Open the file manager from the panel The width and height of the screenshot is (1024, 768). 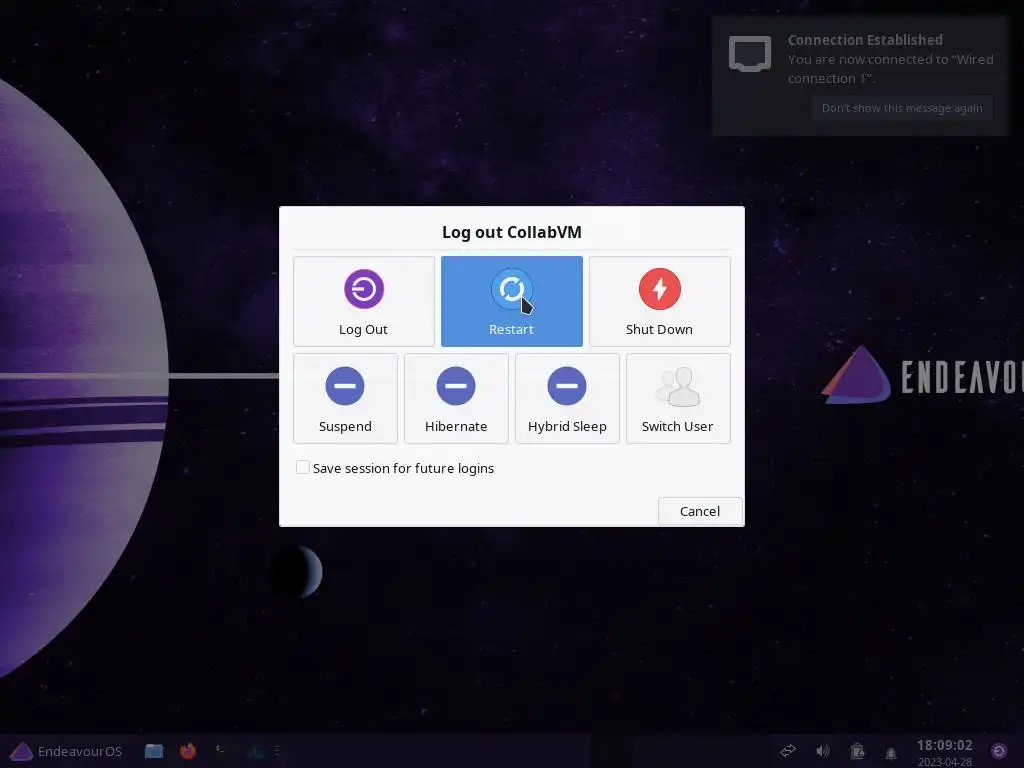click(154, 751)
